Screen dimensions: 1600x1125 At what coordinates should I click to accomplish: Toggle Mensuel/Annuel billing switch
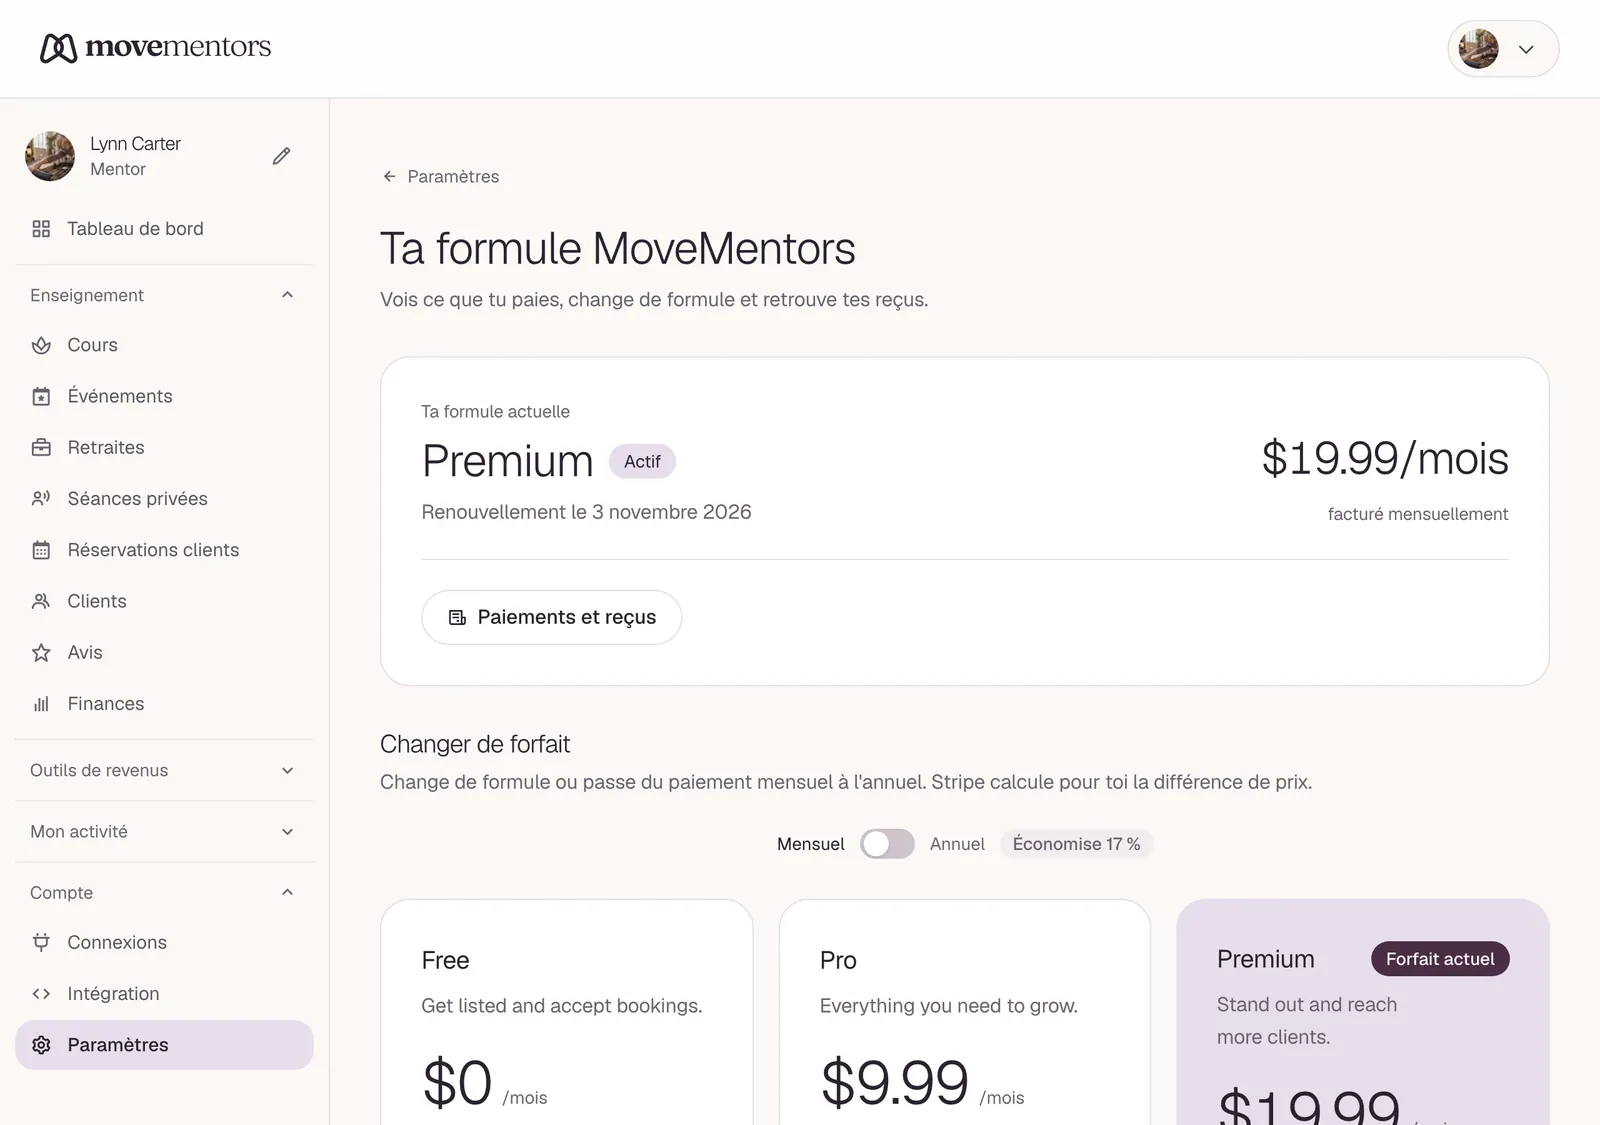point(887,844)
